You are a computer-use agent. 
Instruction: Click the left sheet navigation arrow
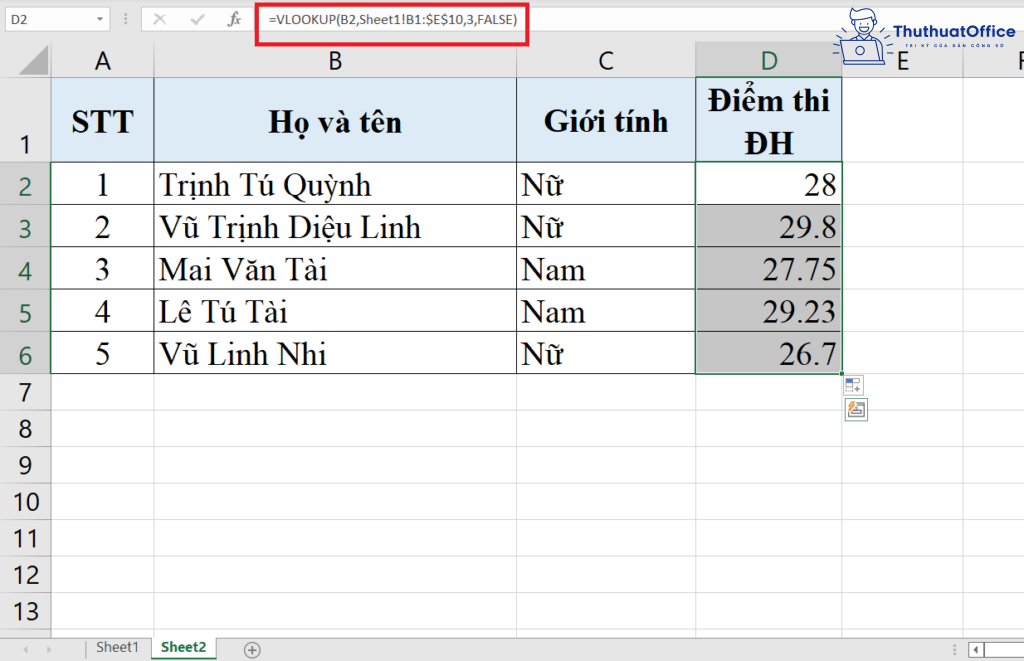click(26, 649)
